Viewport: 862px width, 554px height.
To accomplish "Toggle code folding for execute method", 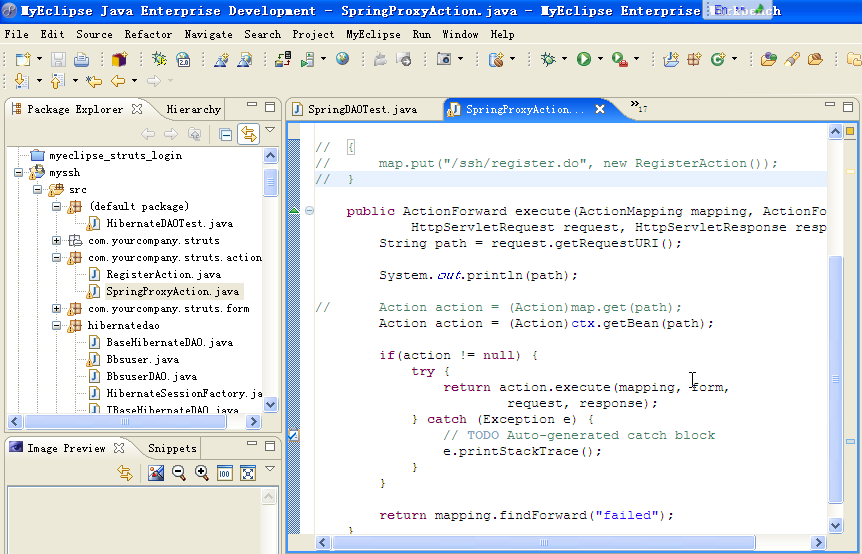I will pyautogui.click(x=310, y=210).
